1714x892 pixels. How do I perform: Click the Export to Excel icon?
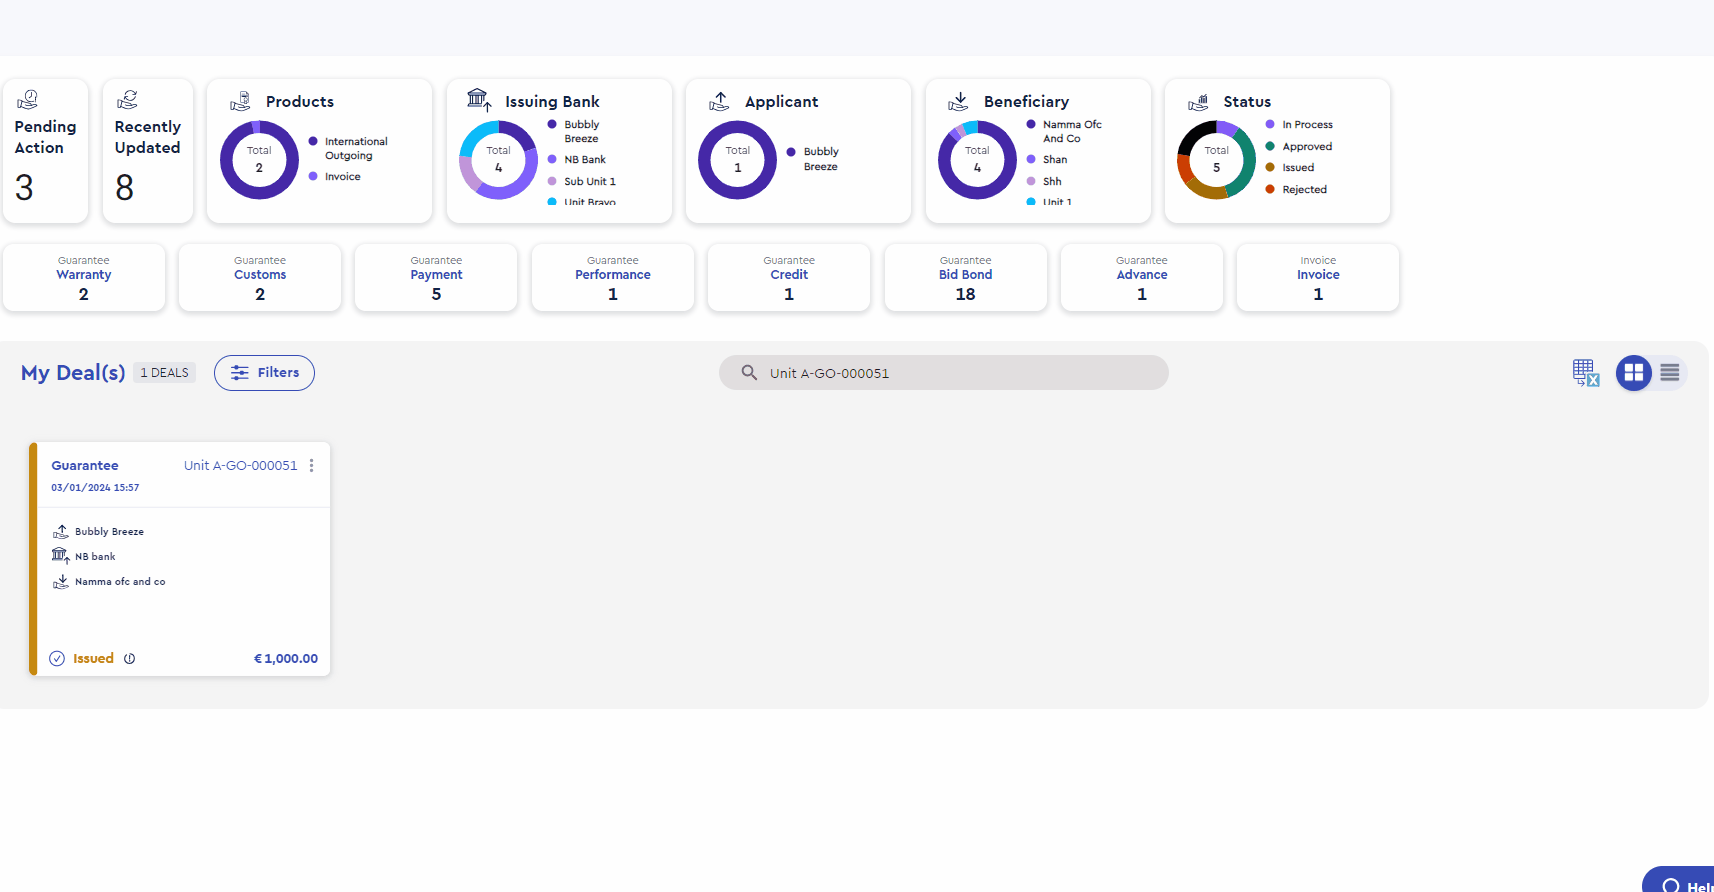(x=1586, y=373)
